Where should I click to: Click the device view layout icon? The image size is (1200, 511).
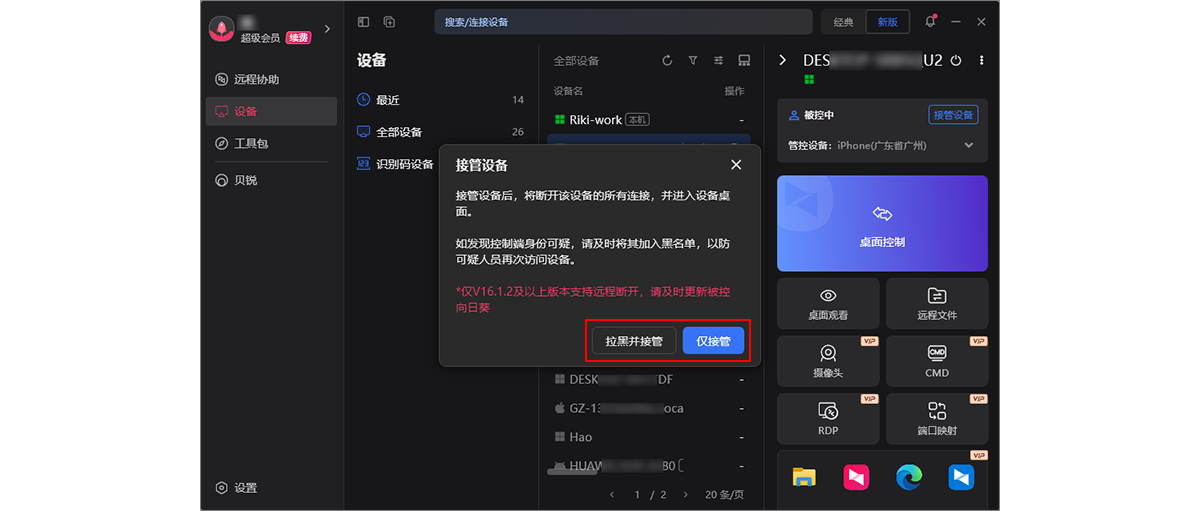pyautogui.click(x=744, y=61)
